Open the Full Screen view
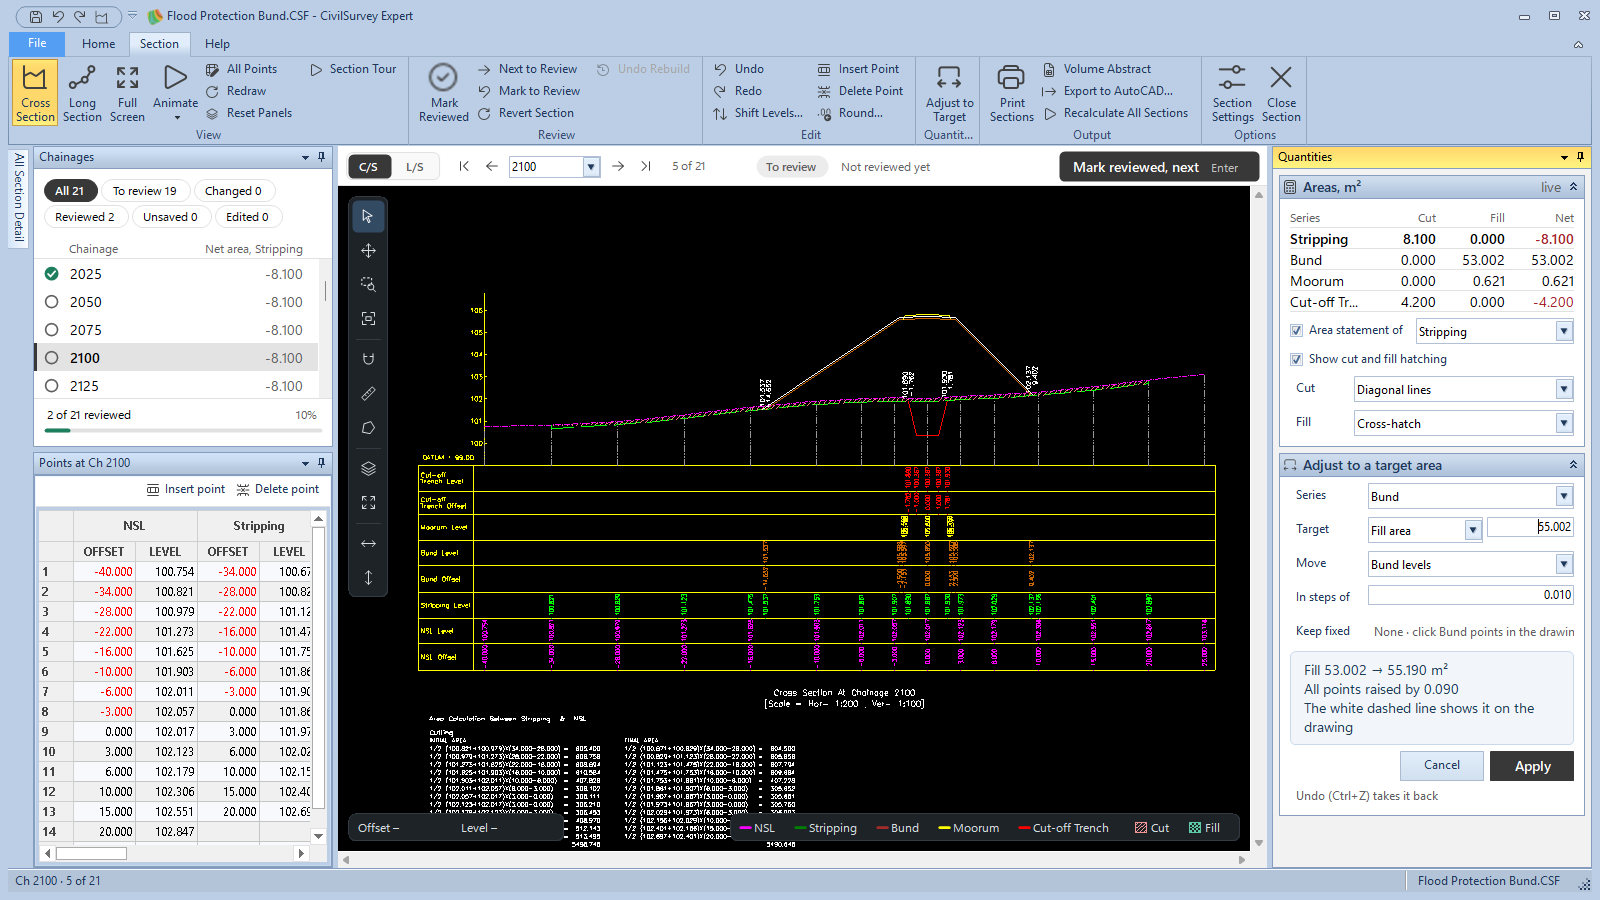 tap(127, 78)
